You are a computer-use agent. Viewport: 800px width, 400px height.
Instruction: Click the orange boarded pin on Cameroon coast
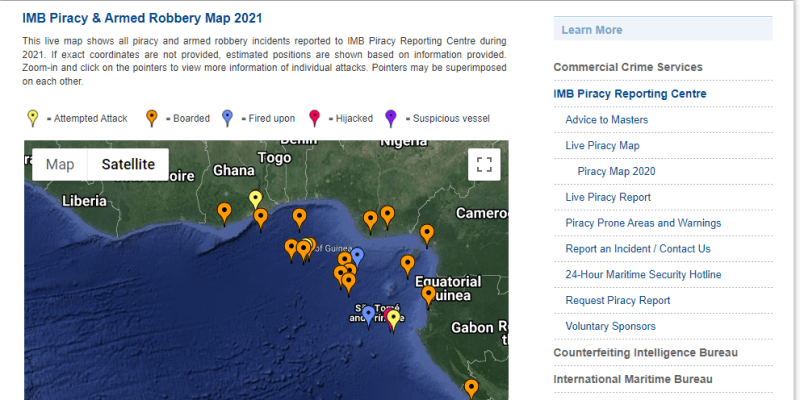tap(427, 234)
